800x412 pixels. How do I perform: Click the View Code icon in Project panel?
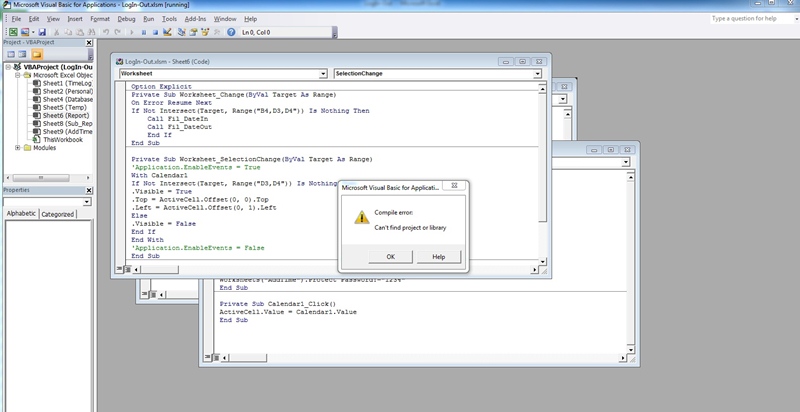[10, 55]
